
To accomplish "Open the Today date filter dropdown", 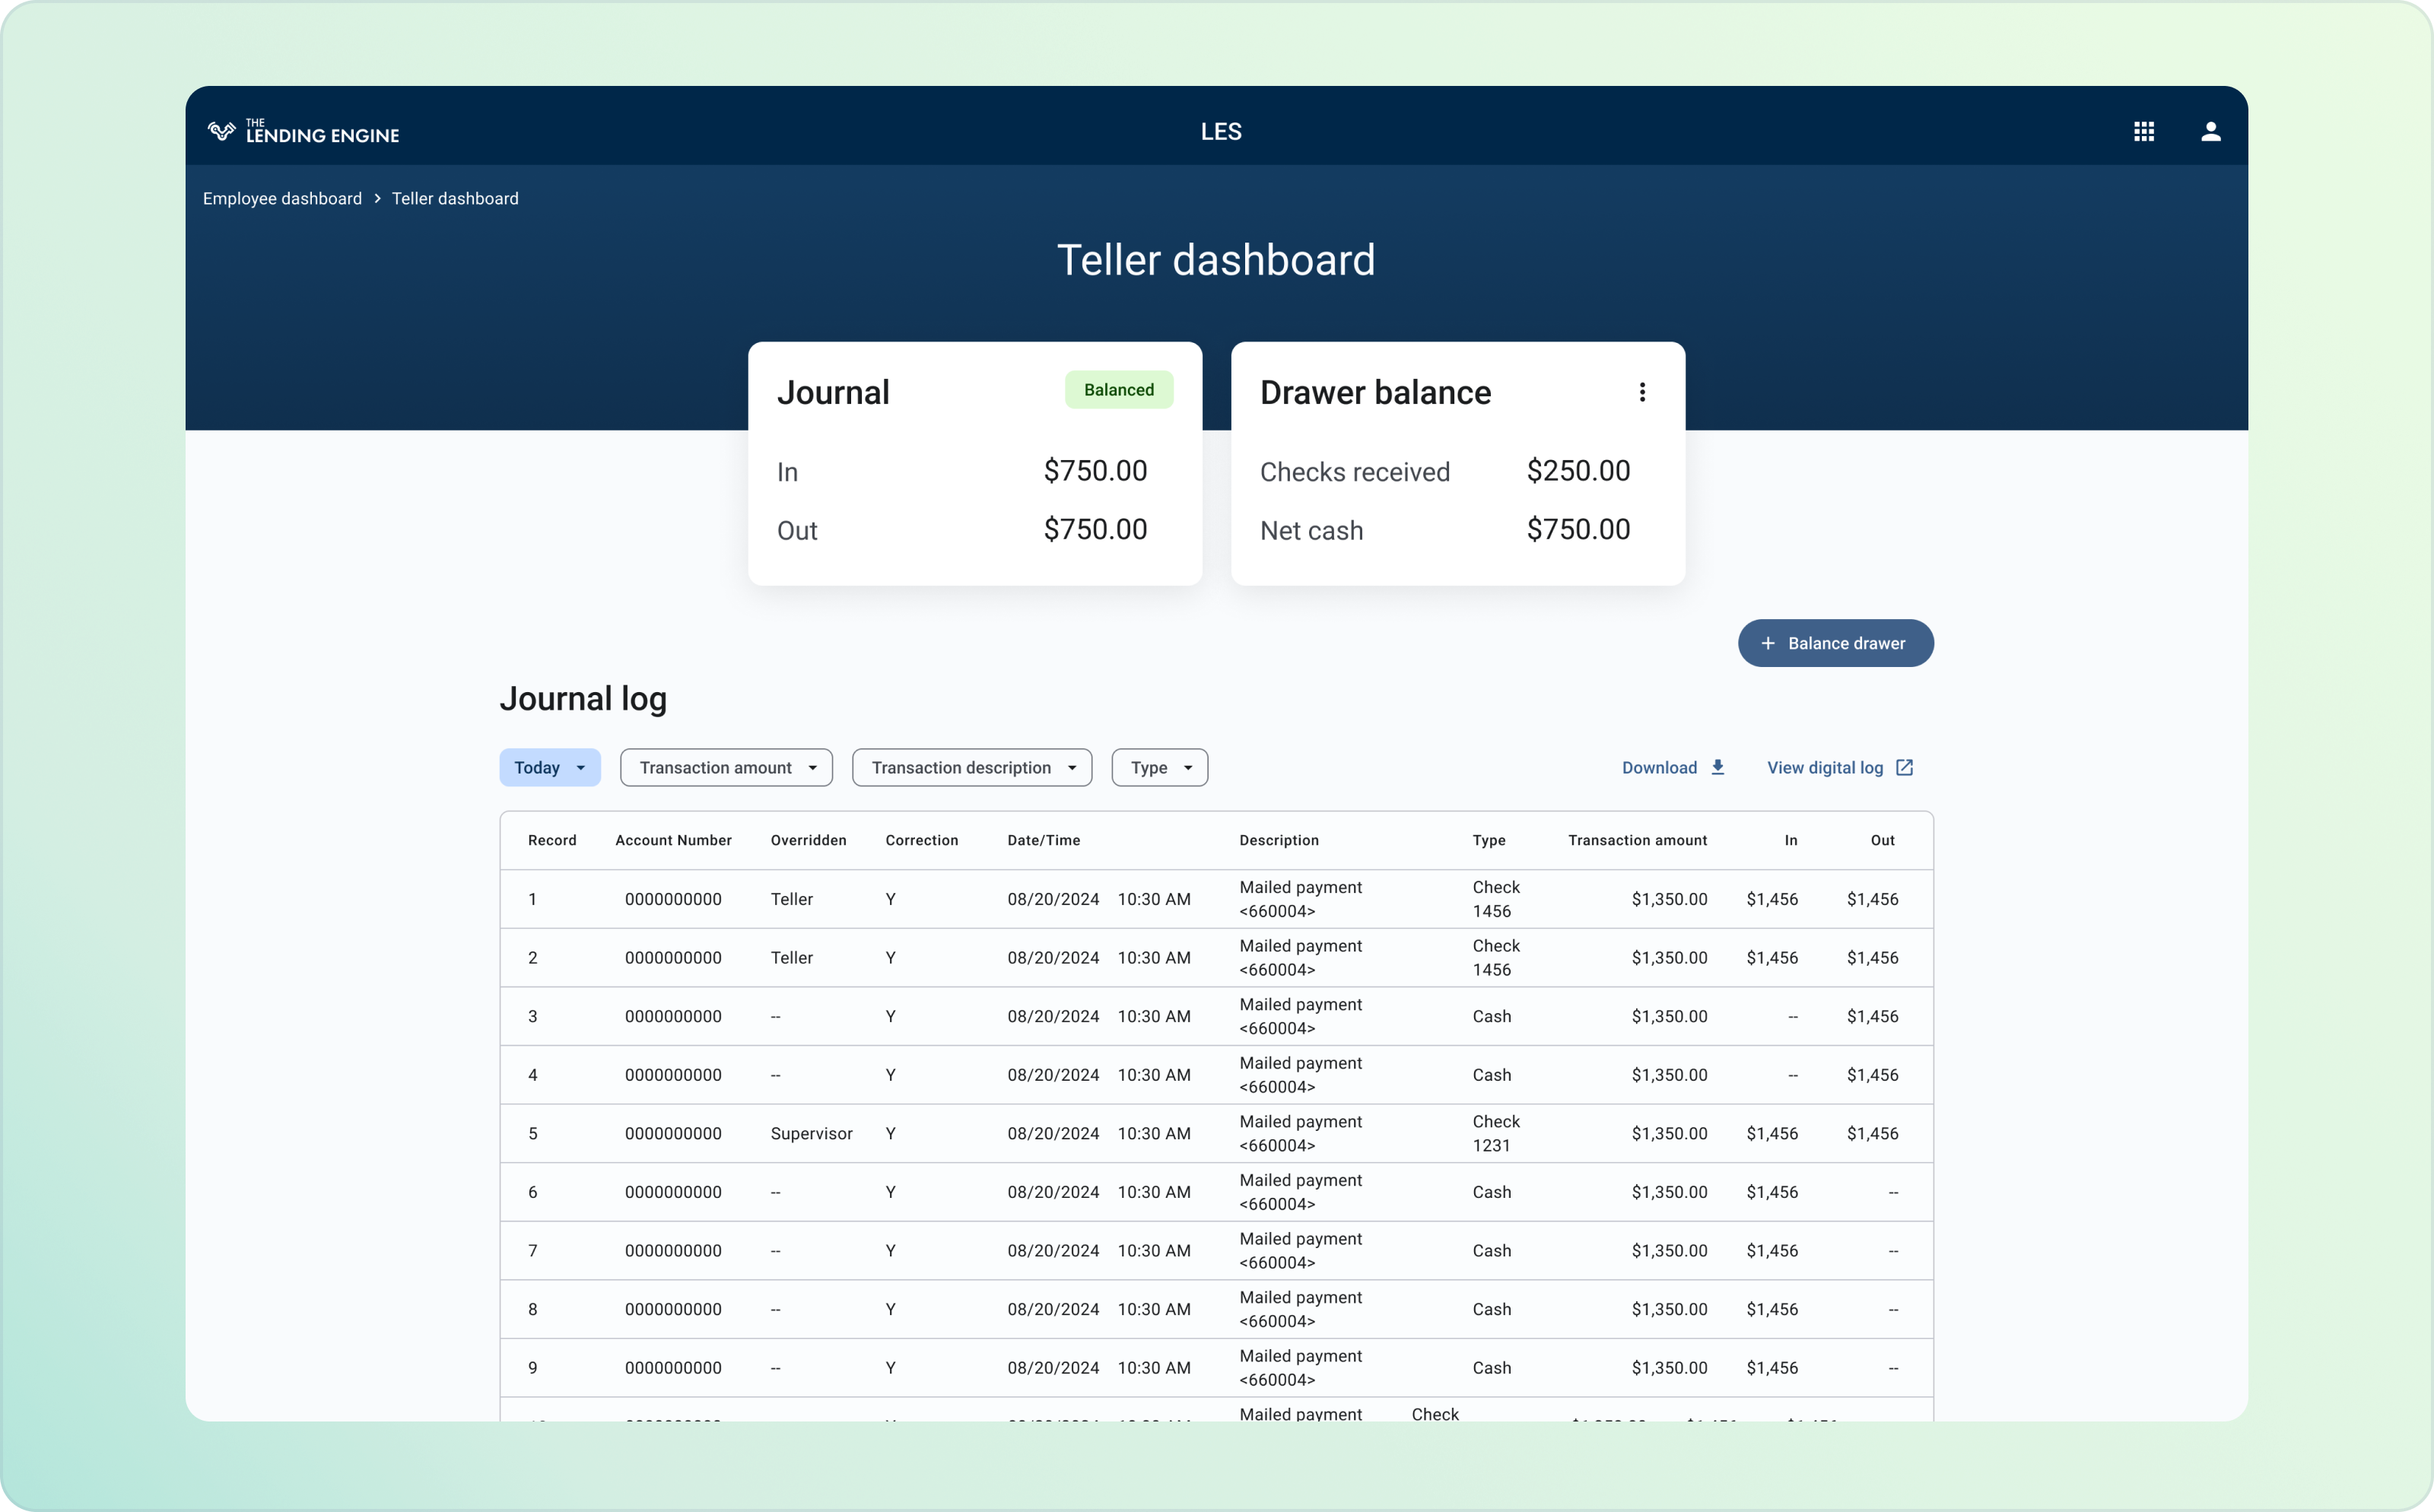I will (x=549, y=767).
